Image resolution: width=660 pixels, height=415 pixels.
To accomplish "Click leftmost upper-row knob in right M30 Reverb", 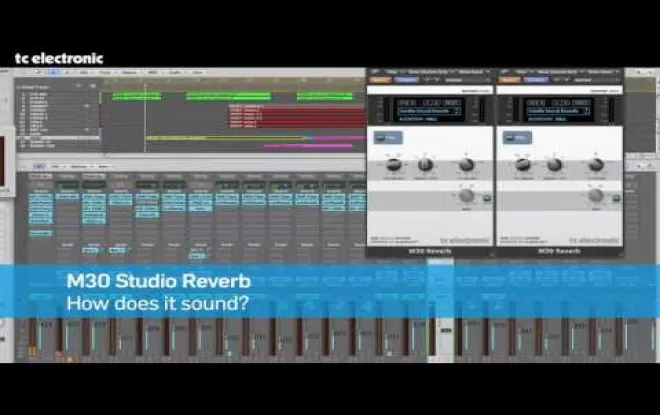I will 523,164.
